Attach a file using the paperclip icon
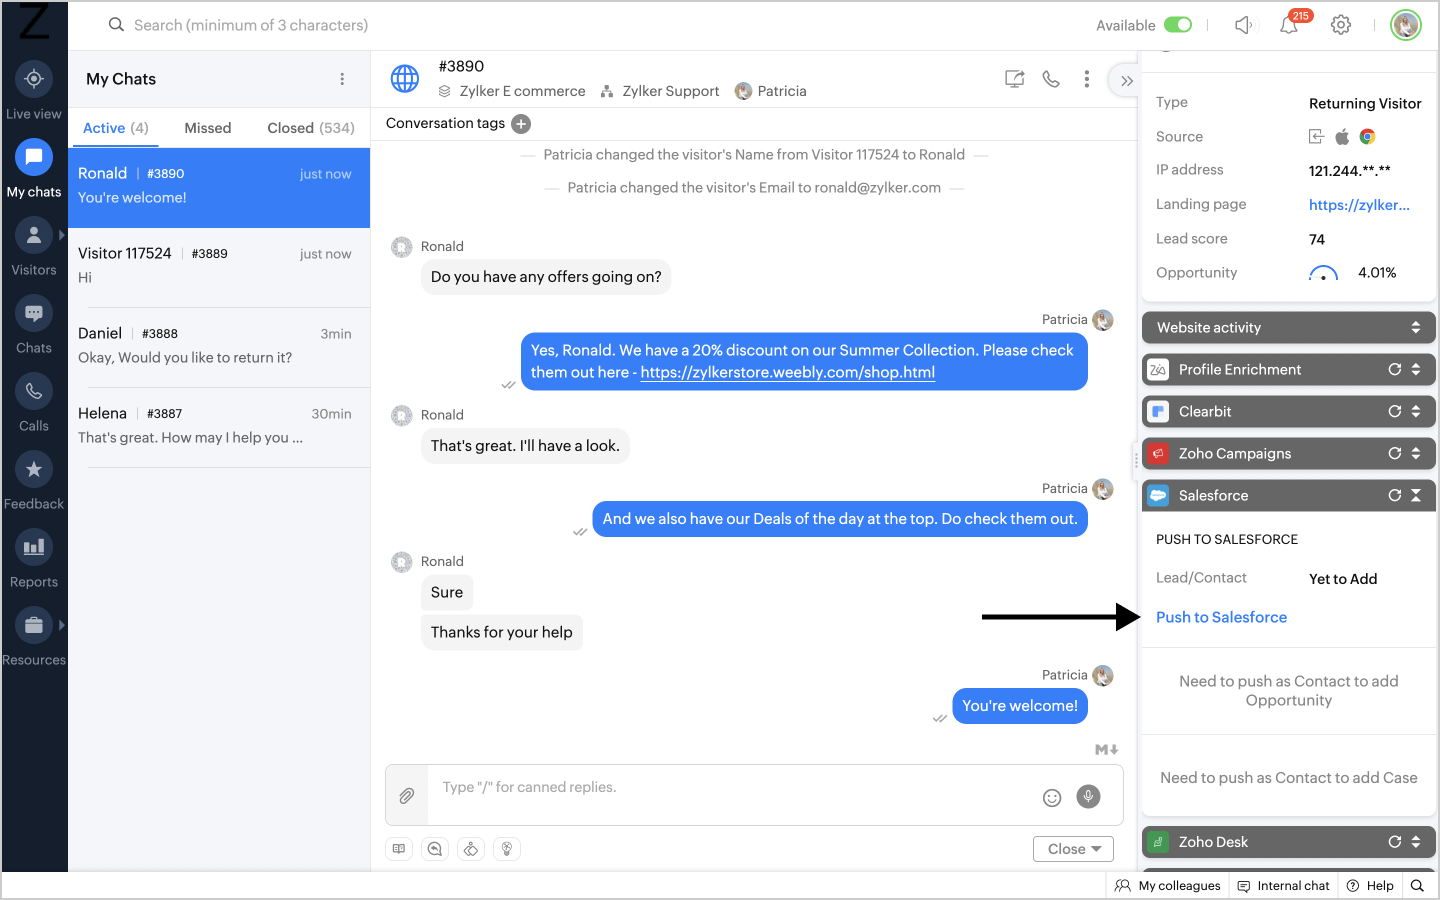1440x900 pixels. (407, 796)
